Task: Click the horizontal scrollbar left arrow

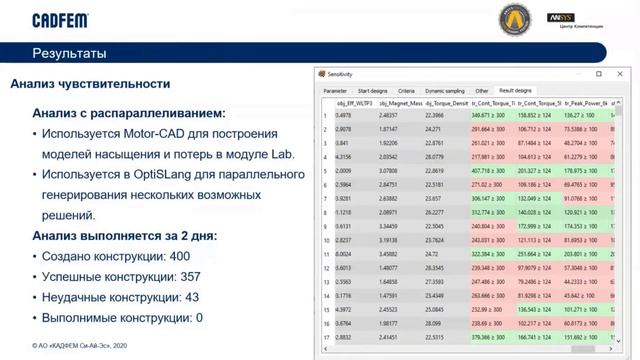Action: click(x=325, y=349)
